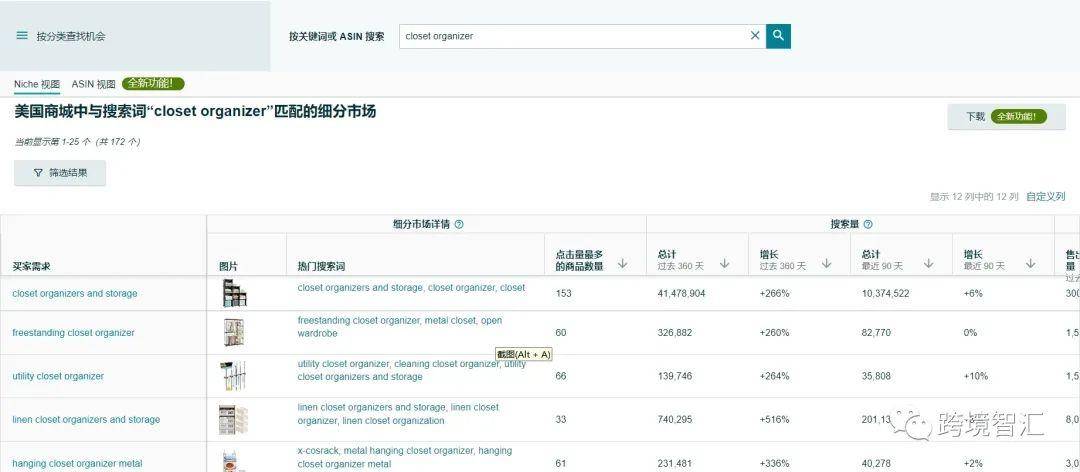Click search terms linen closet organizers and storage

point(398,413)
